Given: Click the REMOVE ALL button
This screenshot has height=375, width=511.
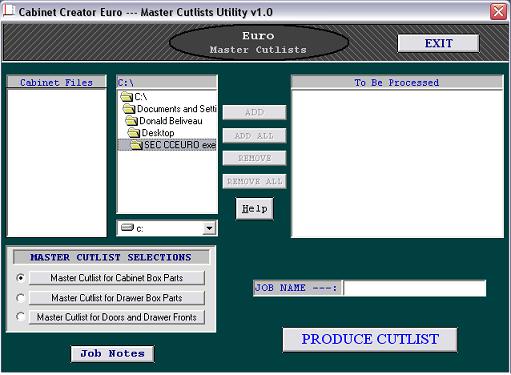Looking at the screenshot, I should (x=254, y=181).
